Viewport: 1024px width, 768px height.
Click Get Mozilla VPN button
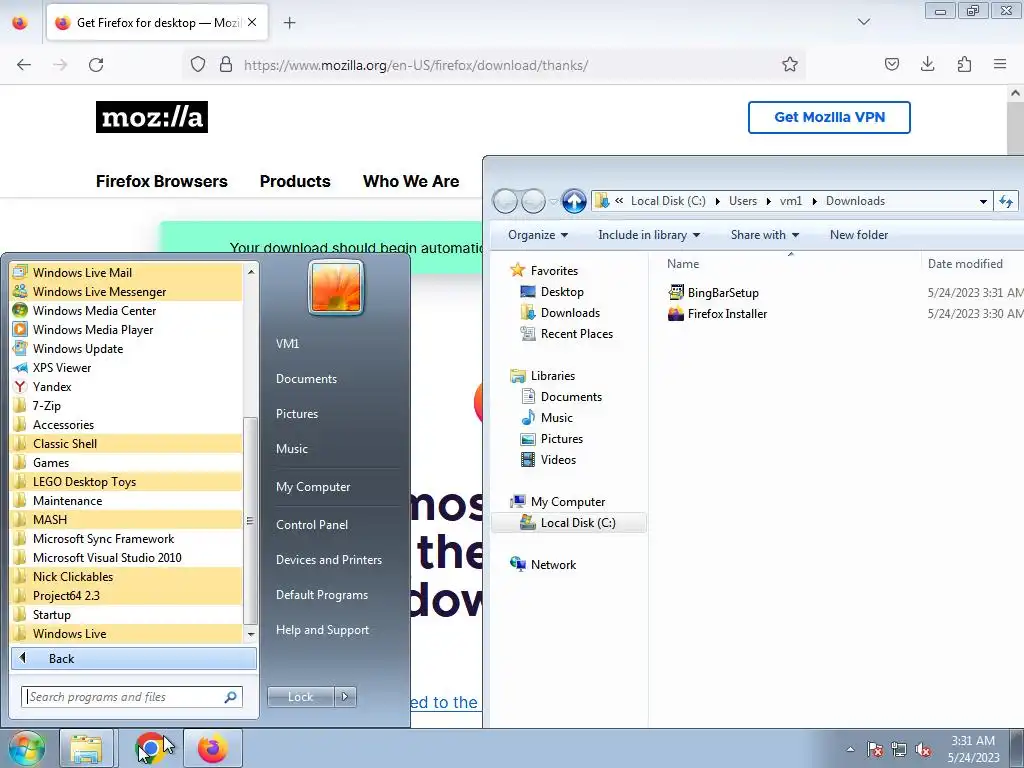coord(829,118)
